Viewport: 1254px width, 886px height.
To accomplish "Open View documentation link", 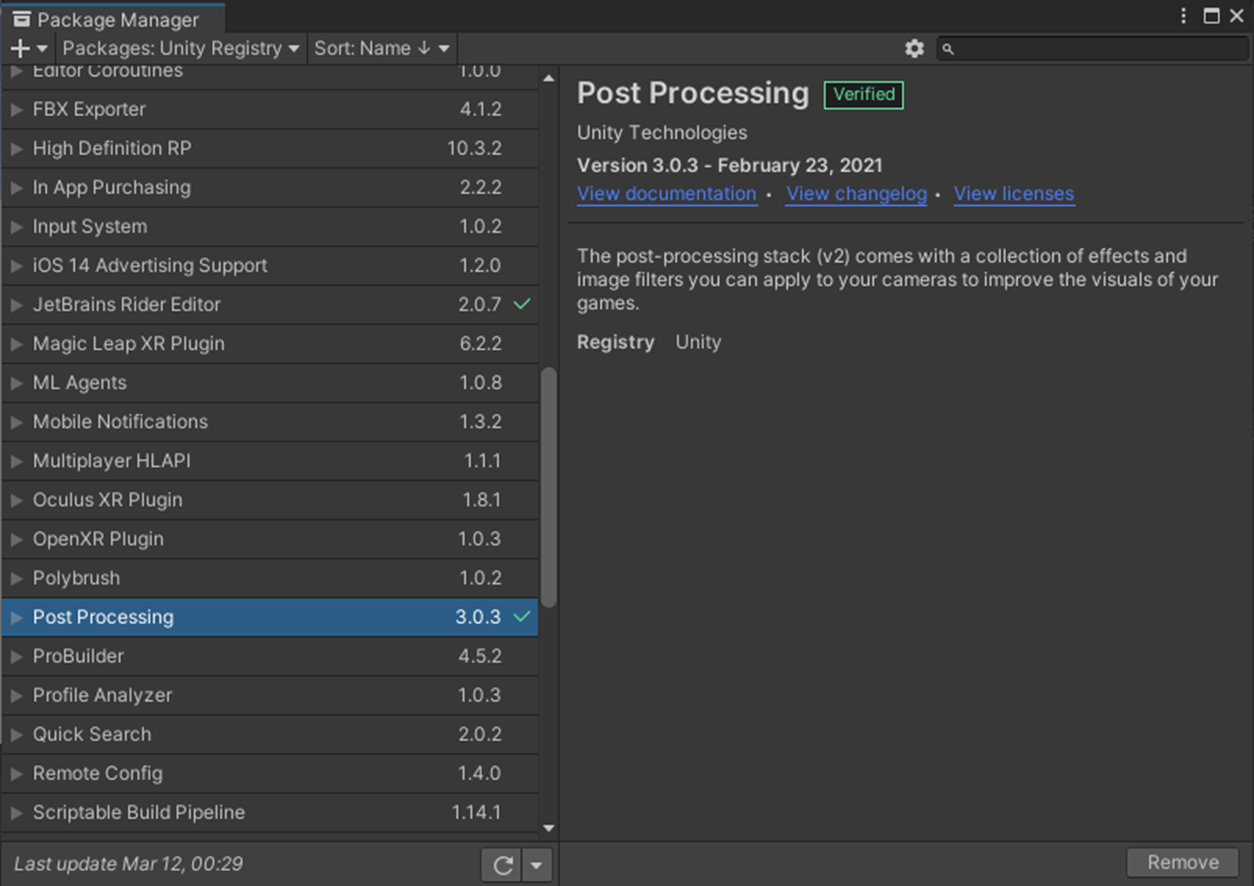I will 667,194.
